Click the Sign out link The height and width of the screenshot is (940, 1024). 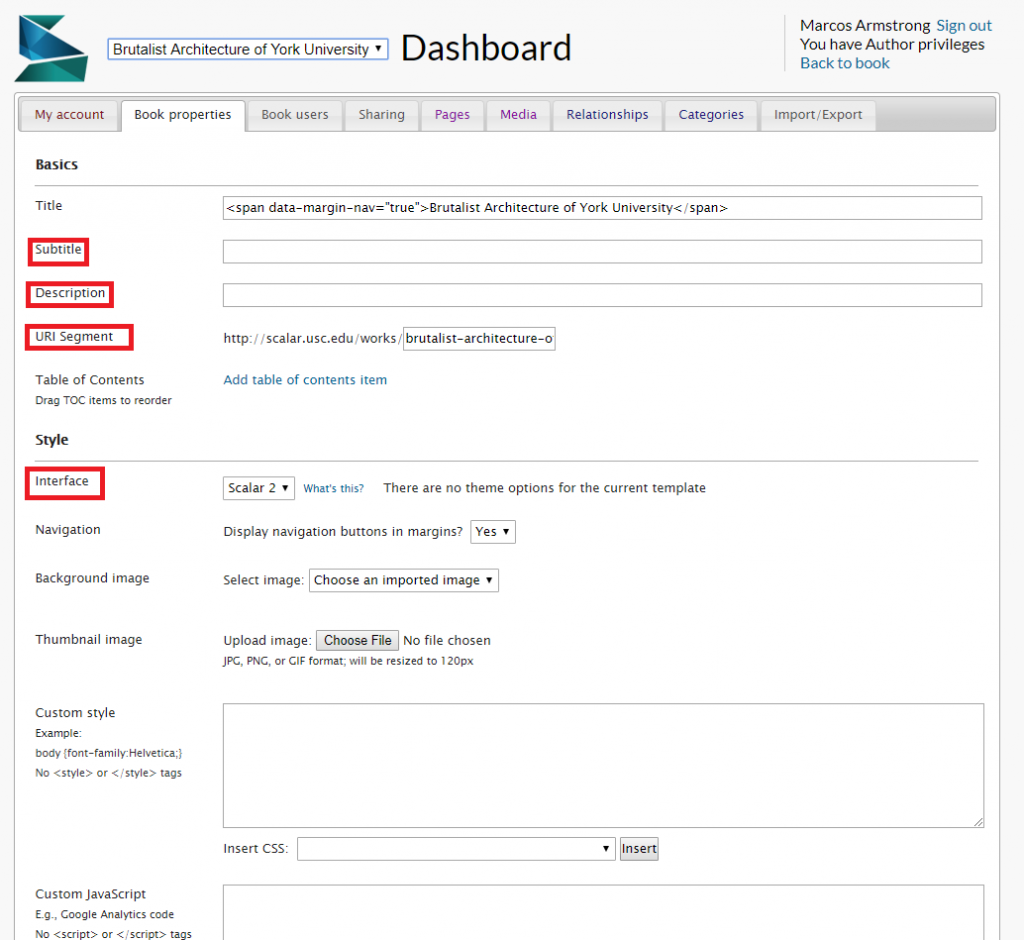tap(964, 25)
